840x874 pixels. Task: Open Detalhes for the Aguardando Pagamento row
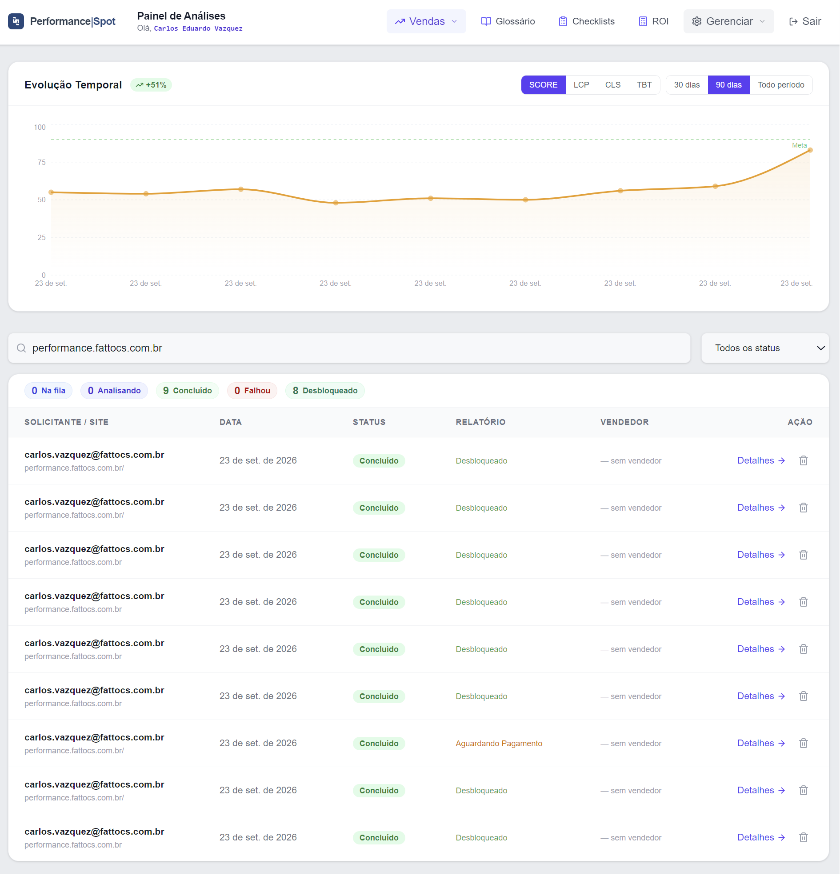761,743
